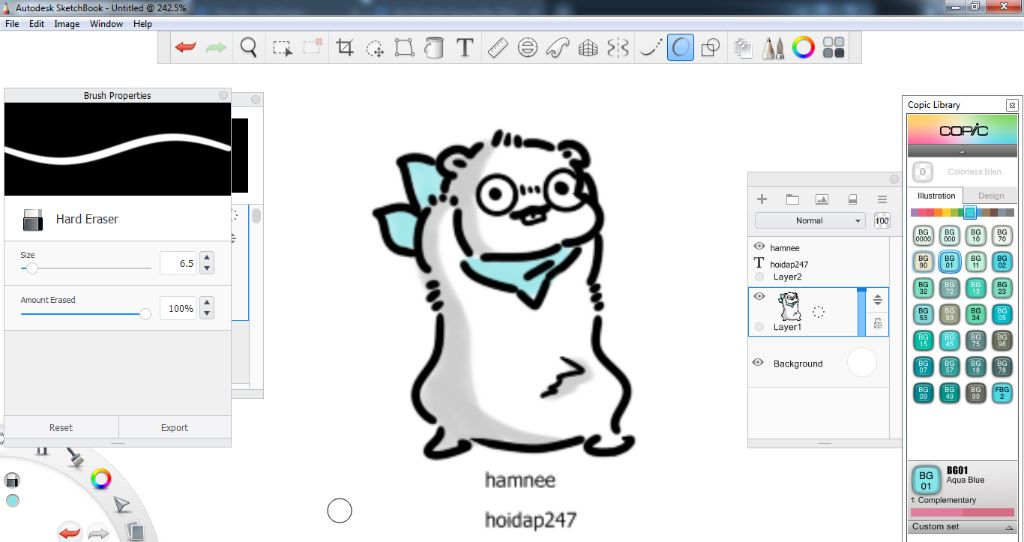This screenshot has width=1024, height=542.
Task: Select the Distort transform tool
Action: [x=404, y=47]
